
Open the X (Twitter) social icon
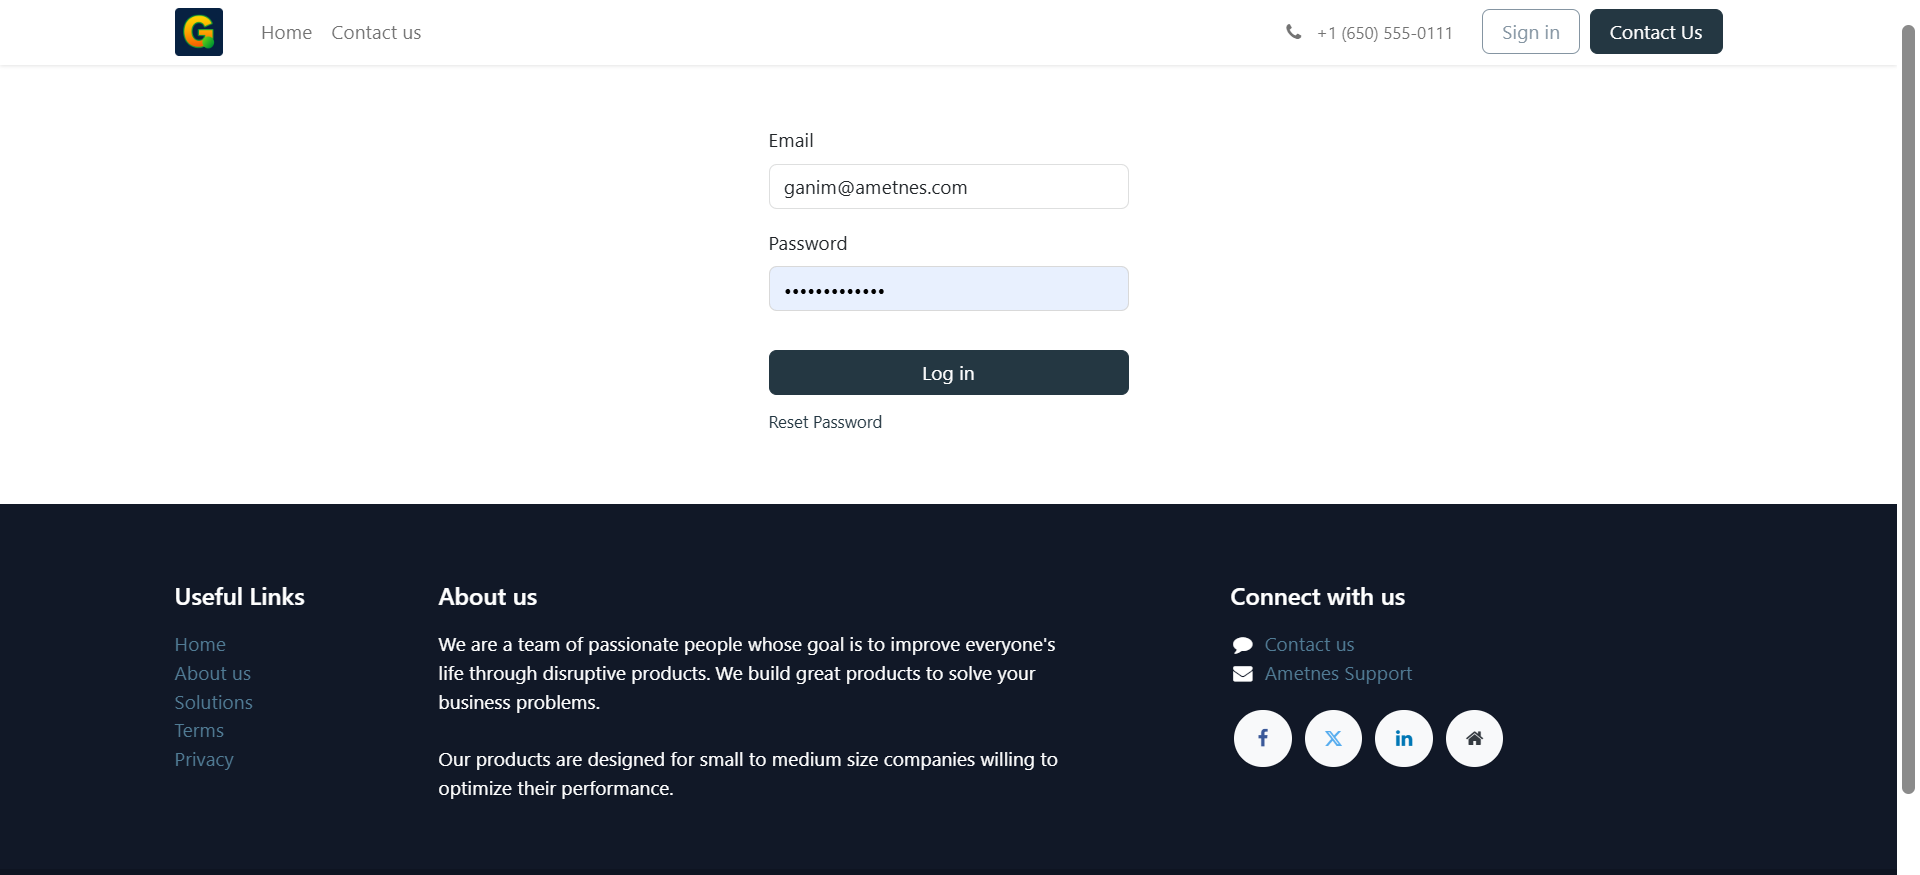tap(1333, 738)
